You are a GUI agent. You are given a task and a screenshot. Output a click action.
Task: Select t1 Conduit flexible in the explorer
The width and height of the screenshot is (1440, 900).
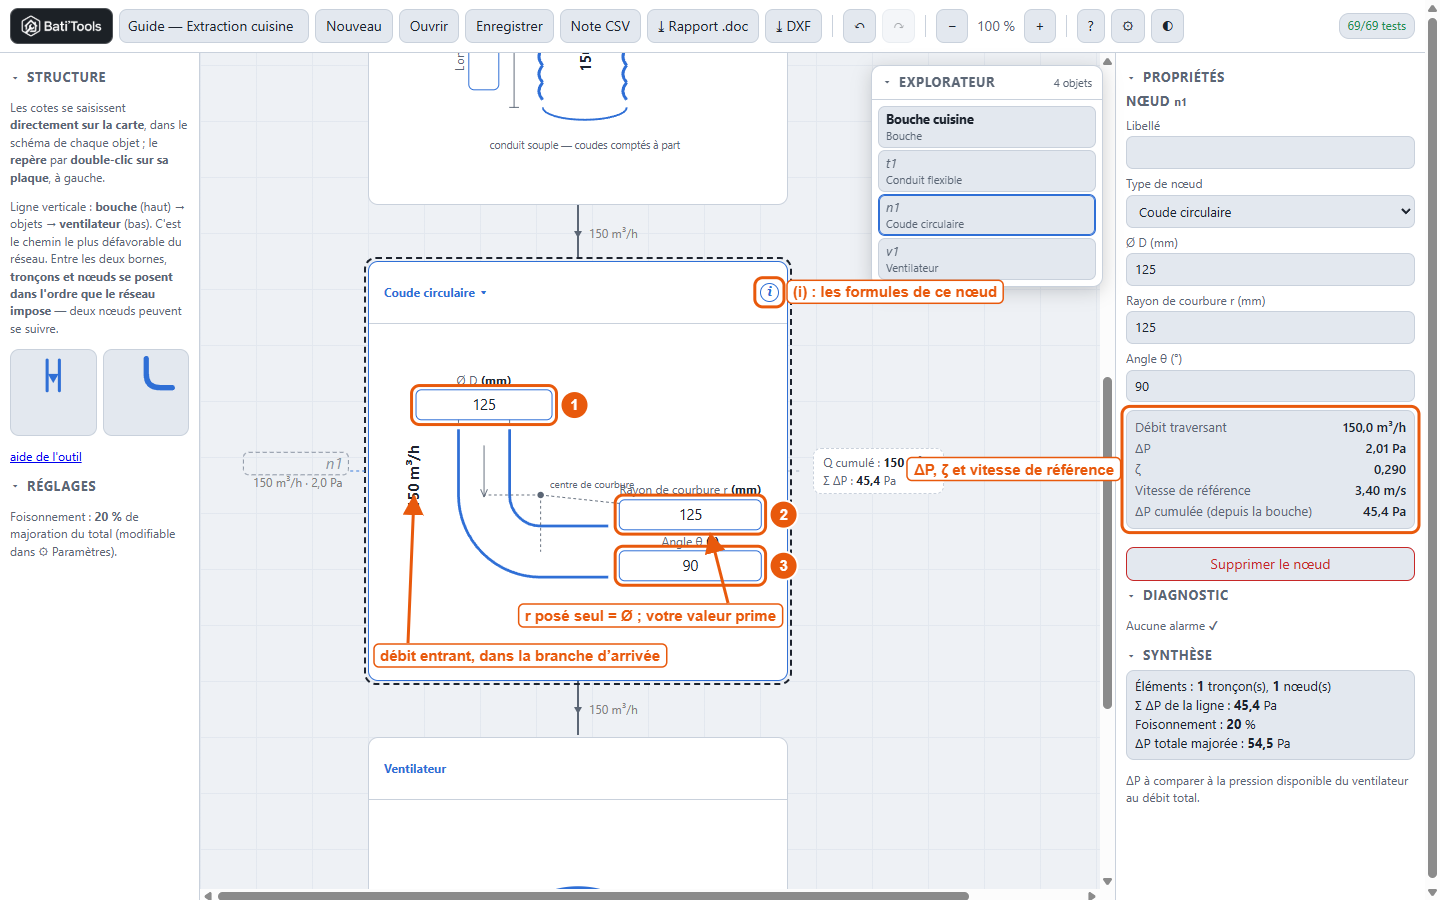[987, 171]
